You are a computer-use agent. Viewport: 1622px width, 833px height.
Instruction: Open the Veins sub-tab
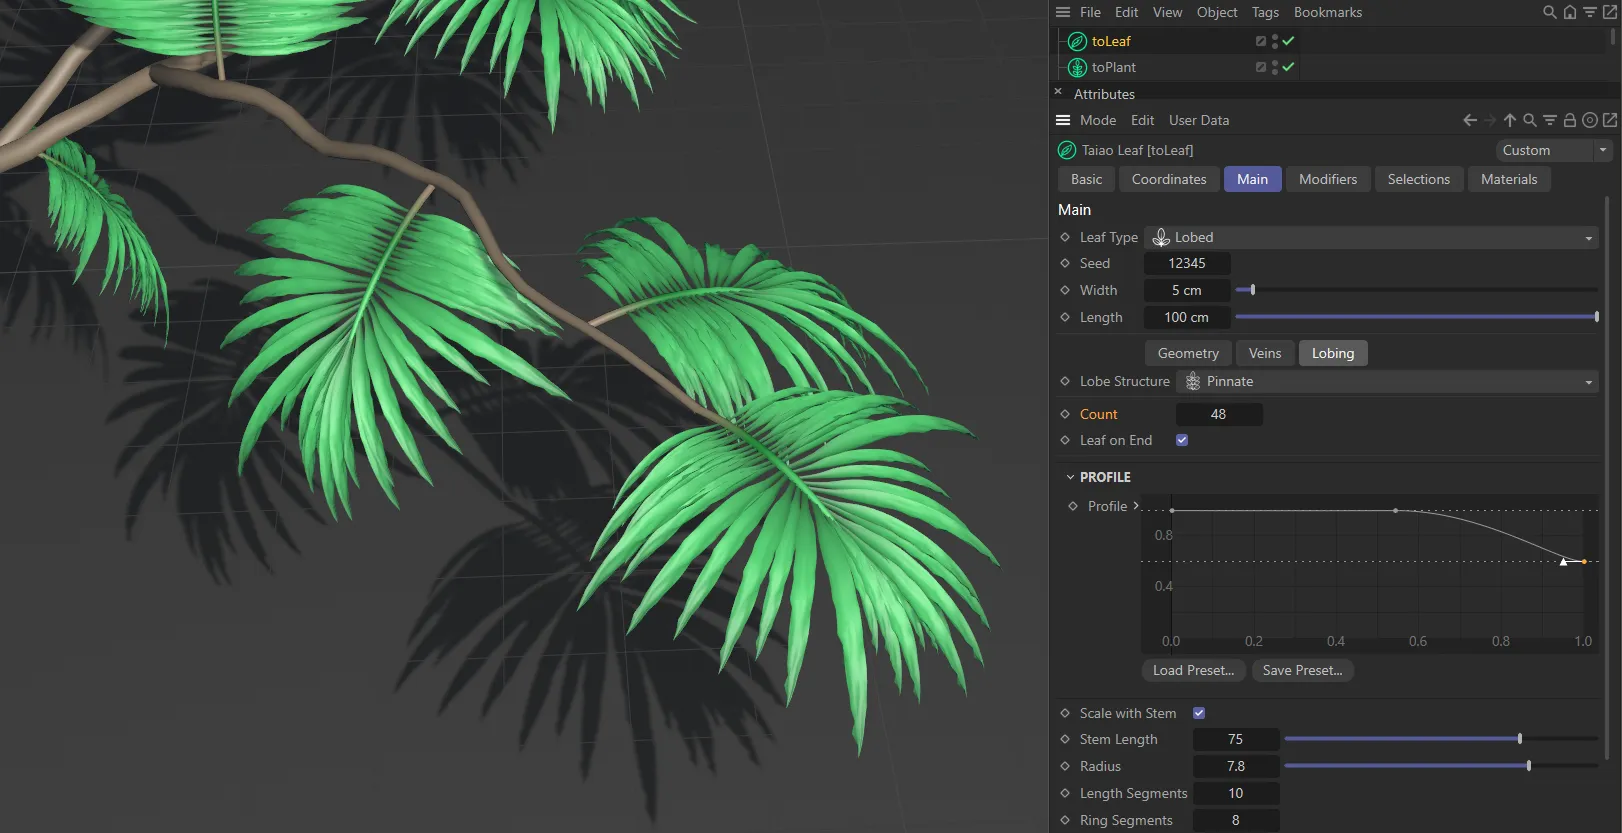click(x=1264, y=353)
